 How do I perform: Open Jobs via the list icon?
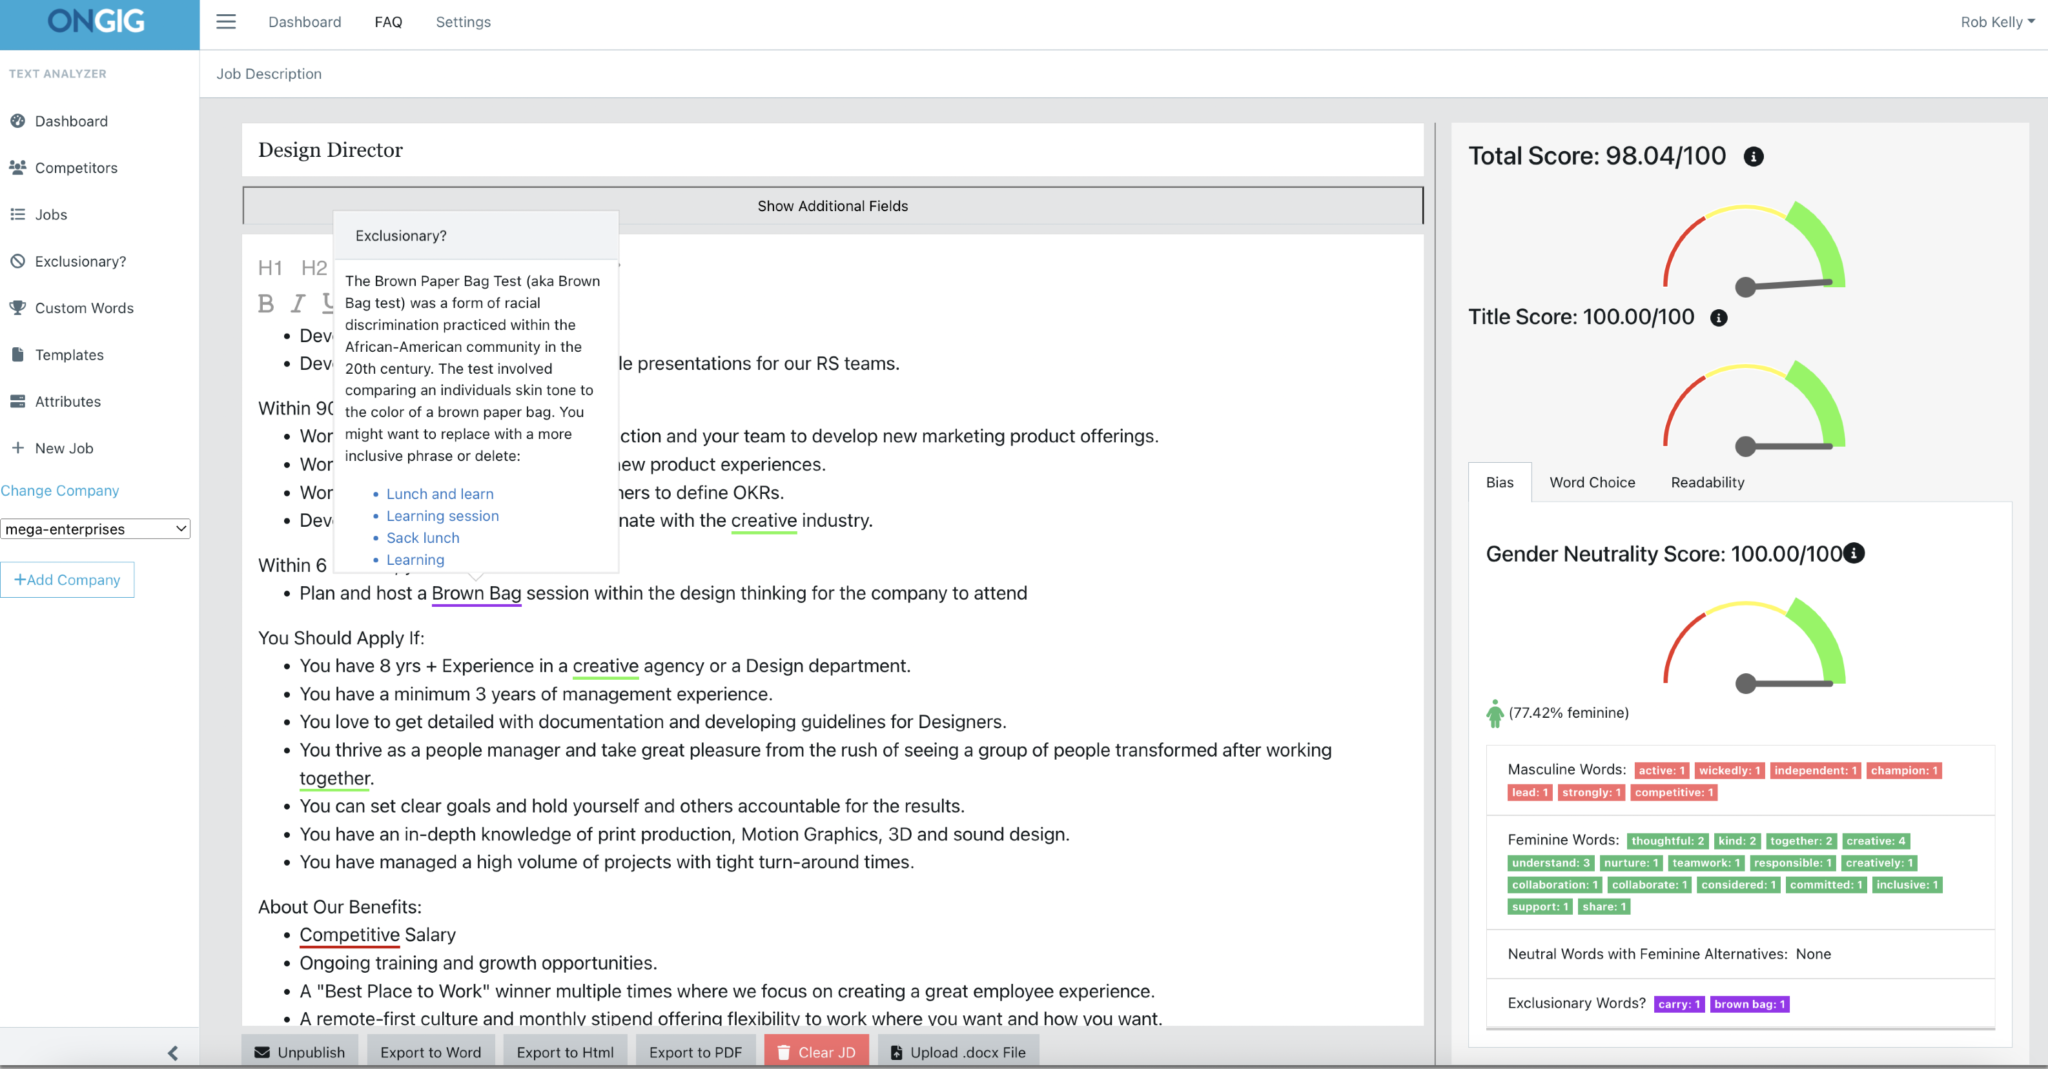click(x=16, y=214)
